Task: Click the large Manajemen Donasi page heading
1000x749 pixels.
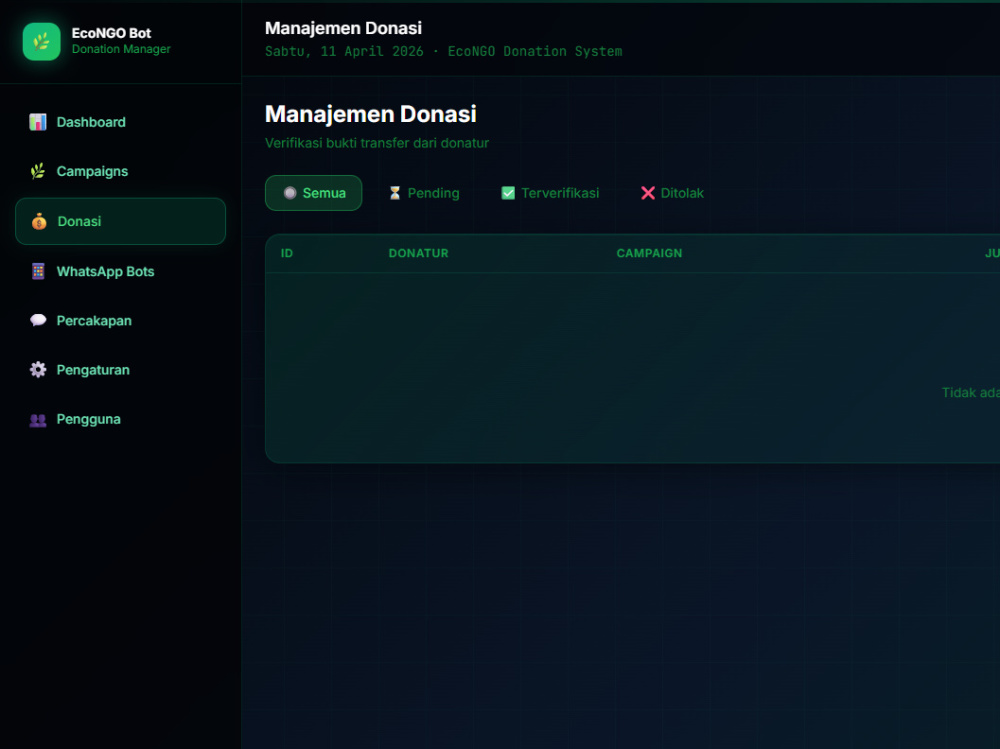Action: [x=371, y=114]
